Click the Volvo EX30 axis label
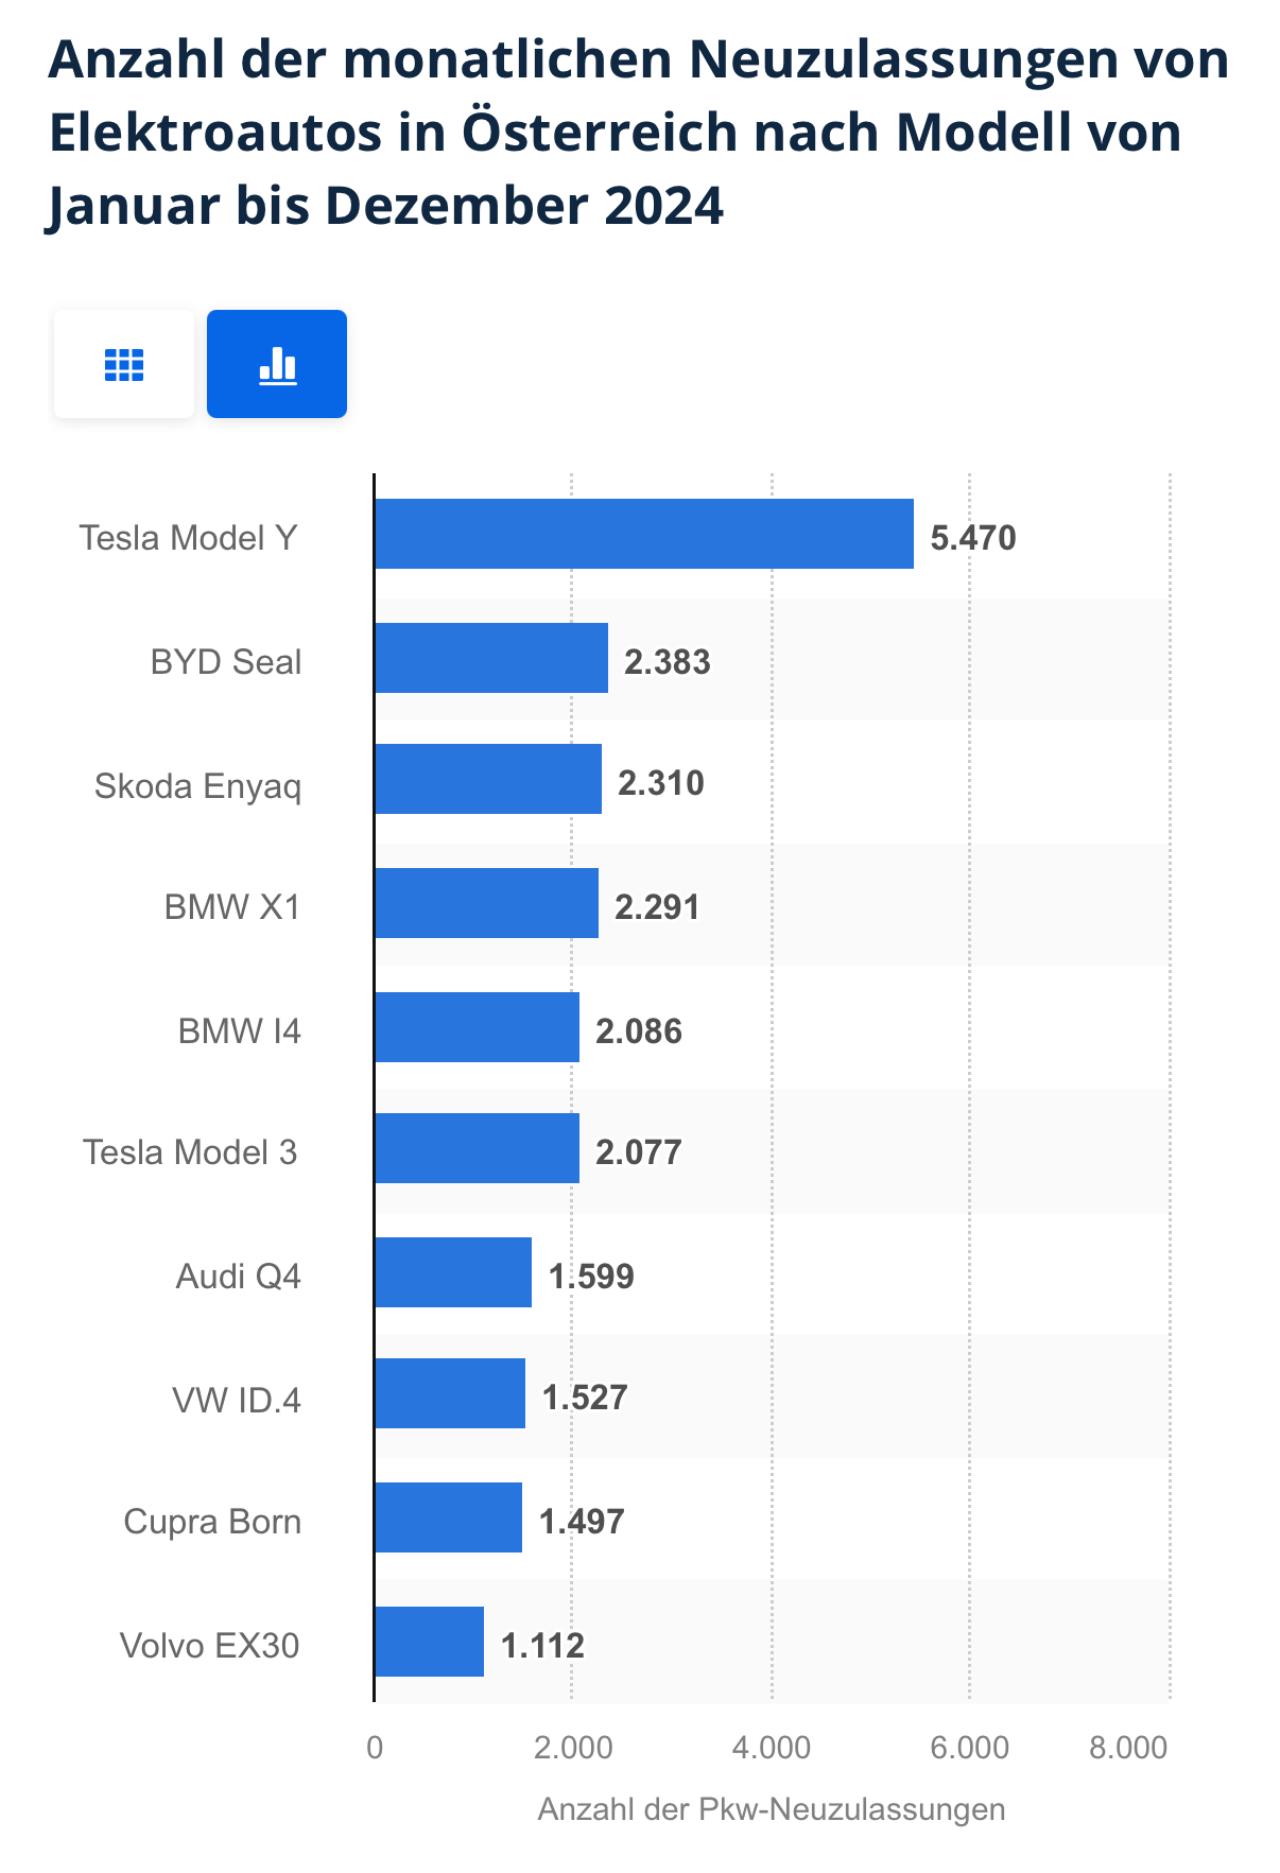This screenshot has height=1873, width=1280. (x=209, y=1645)
